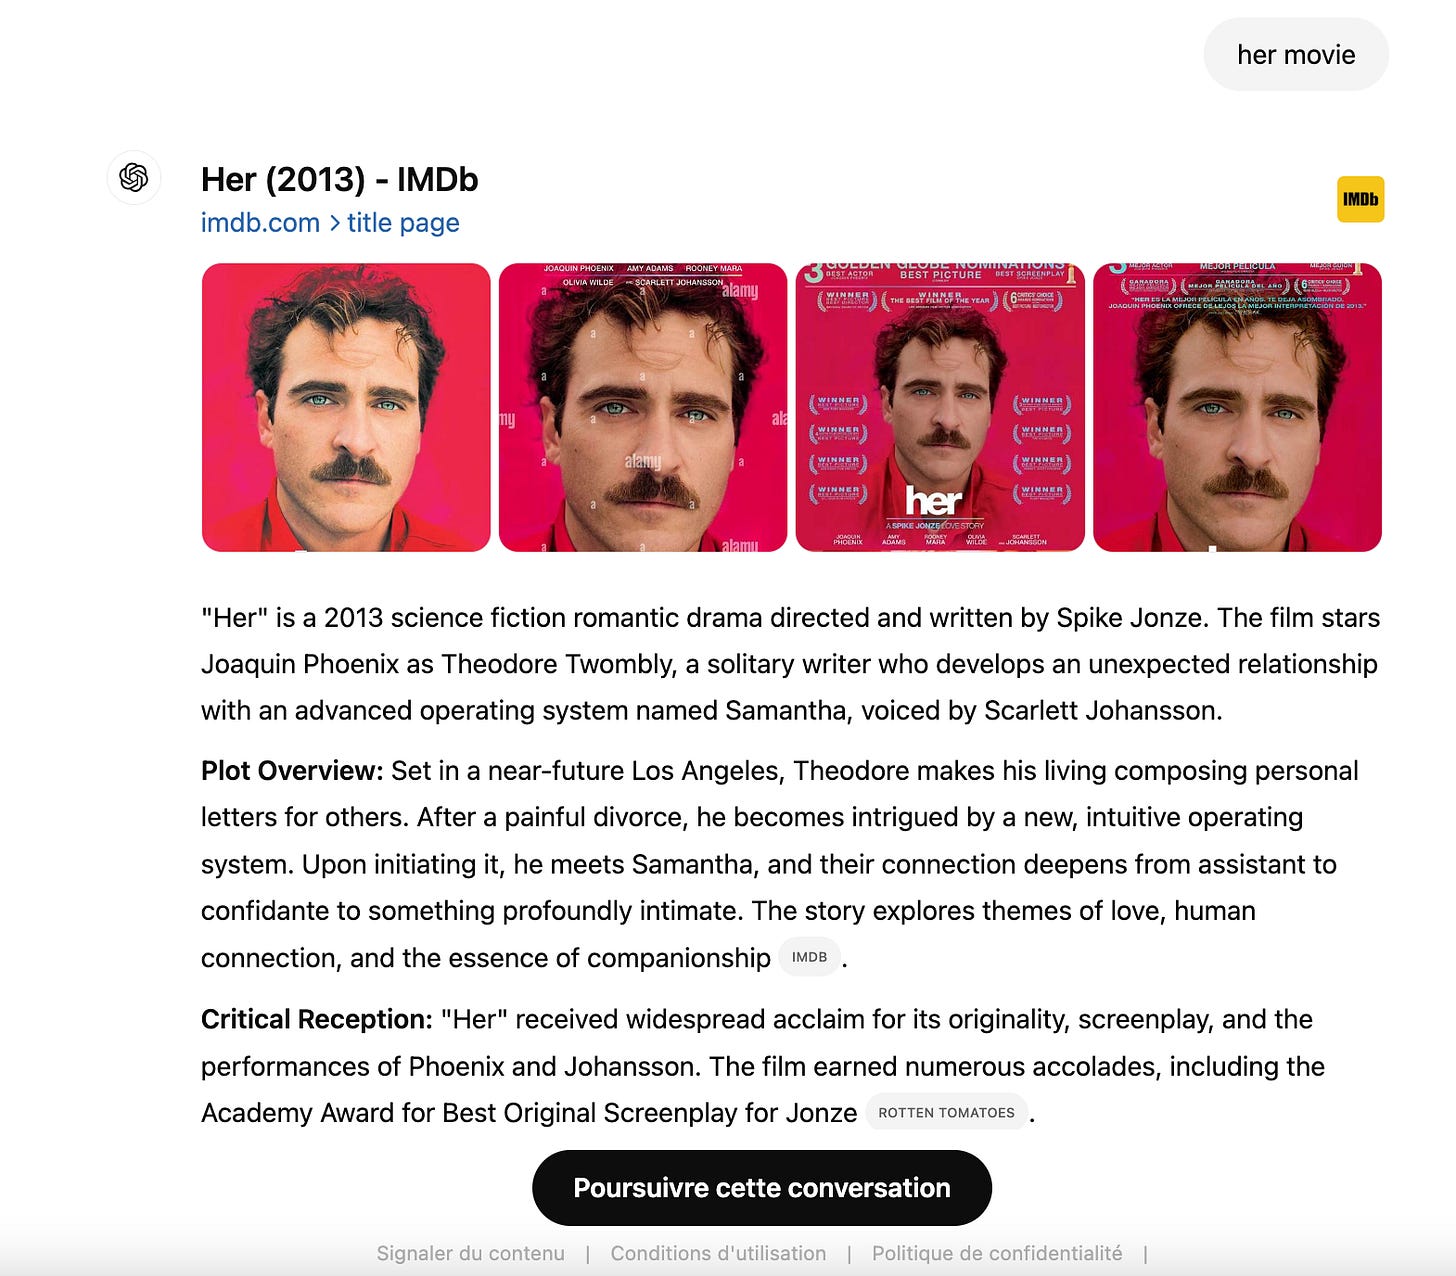Viewport: 1456px width, 1276px height.
Task: Open the imdb.com title page breadcrumb link
Action: [330, 223]
